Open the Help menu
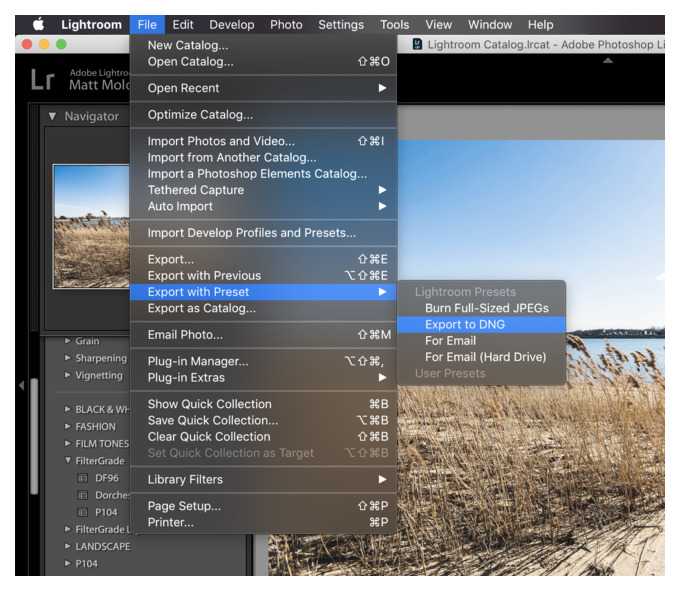The width and height of the screenshot is (680, 591). coord(540,25)
